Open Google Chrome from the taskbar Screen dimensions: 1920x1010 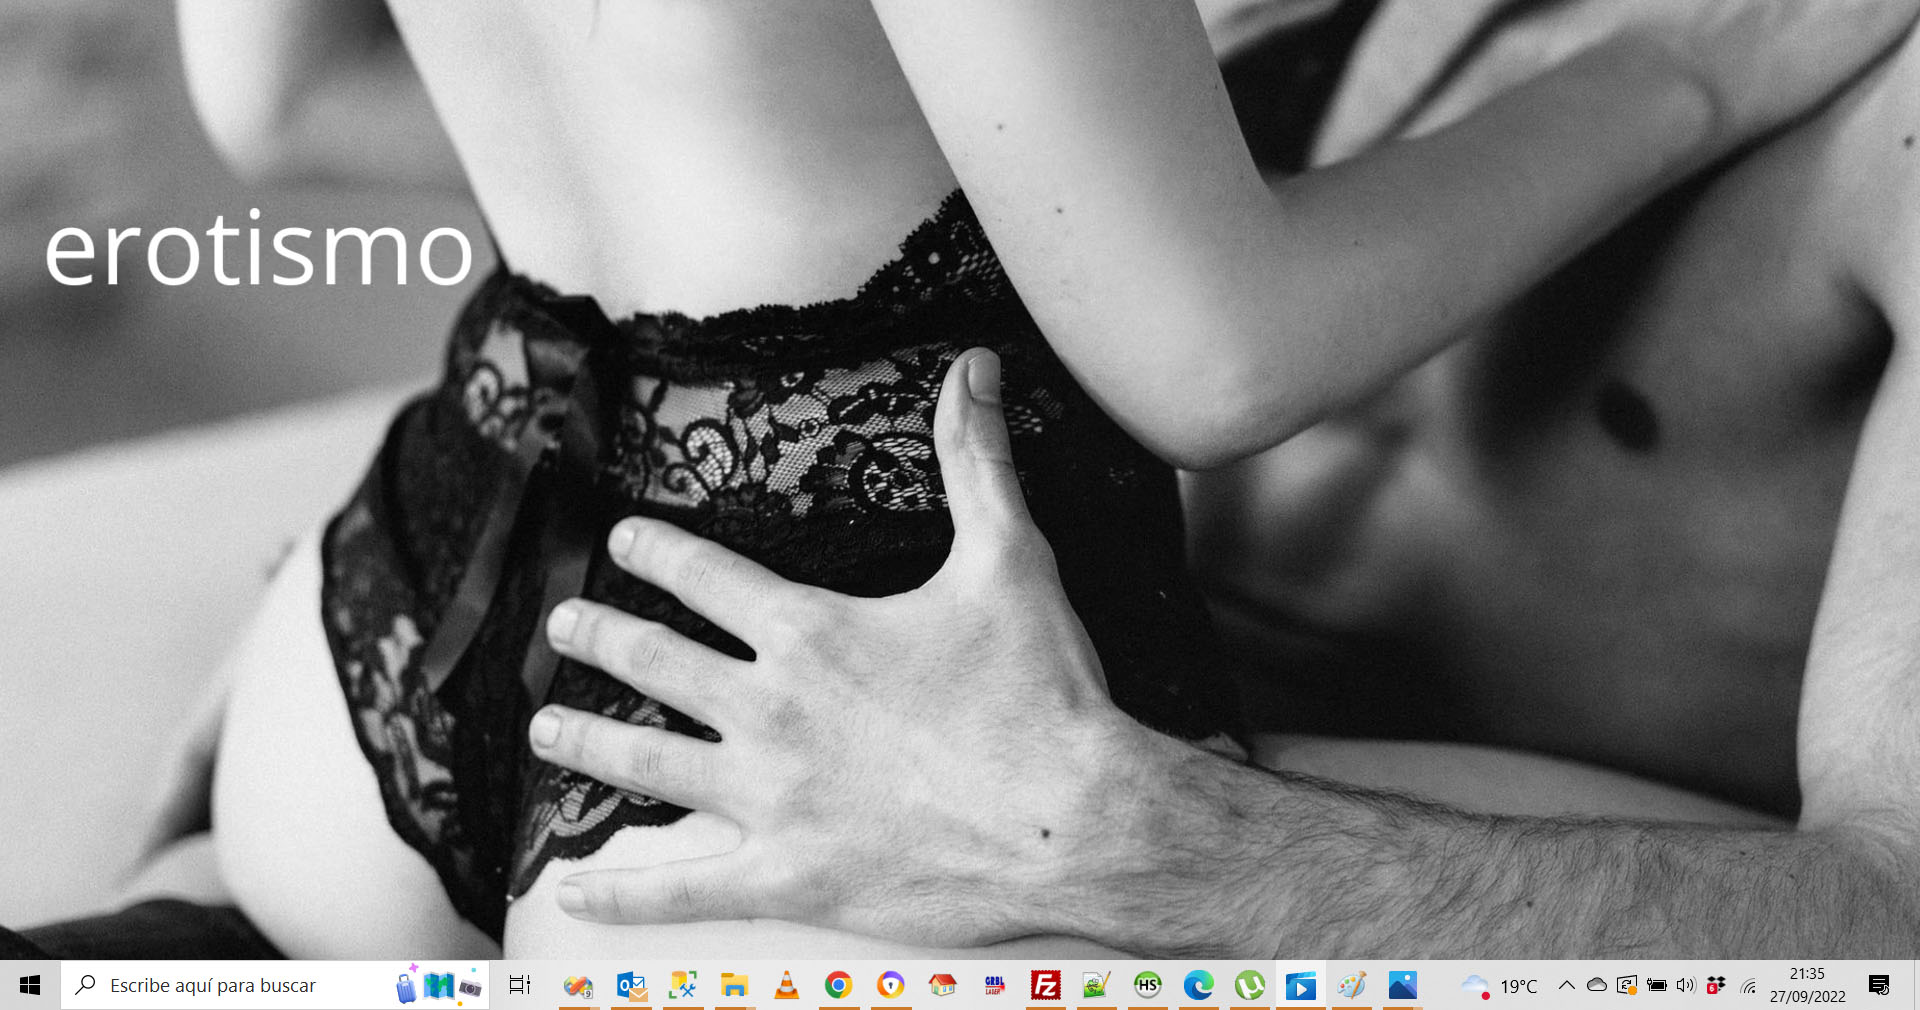click(838, 986)
